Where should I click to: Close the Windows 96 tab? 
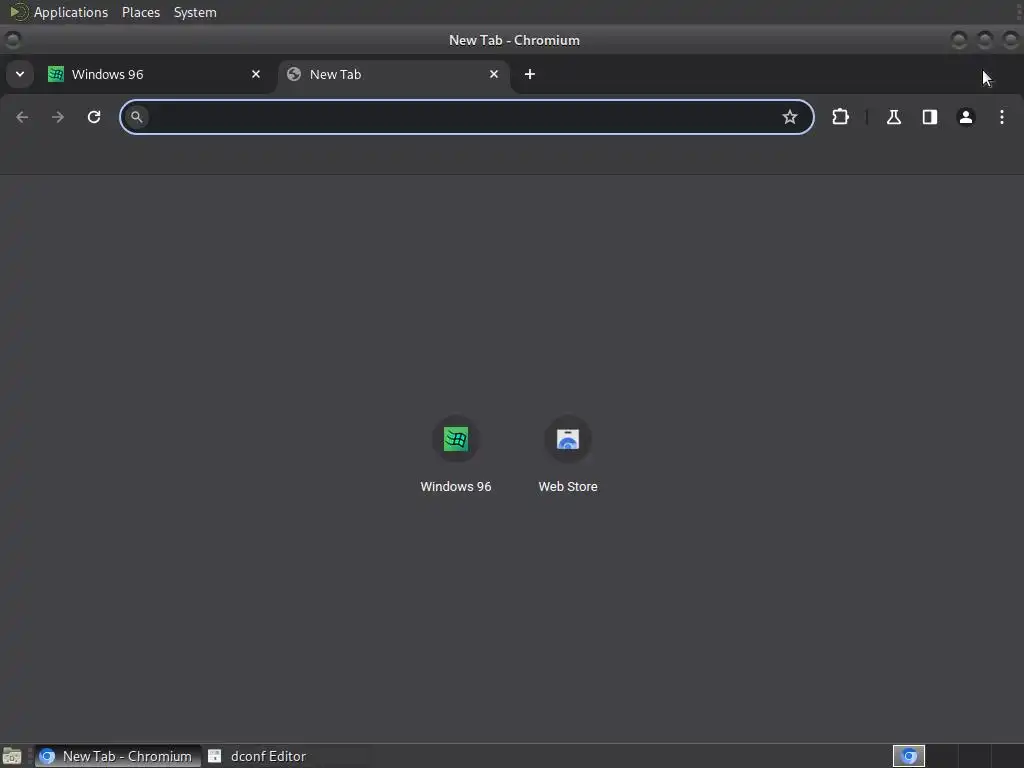[256, 74]
